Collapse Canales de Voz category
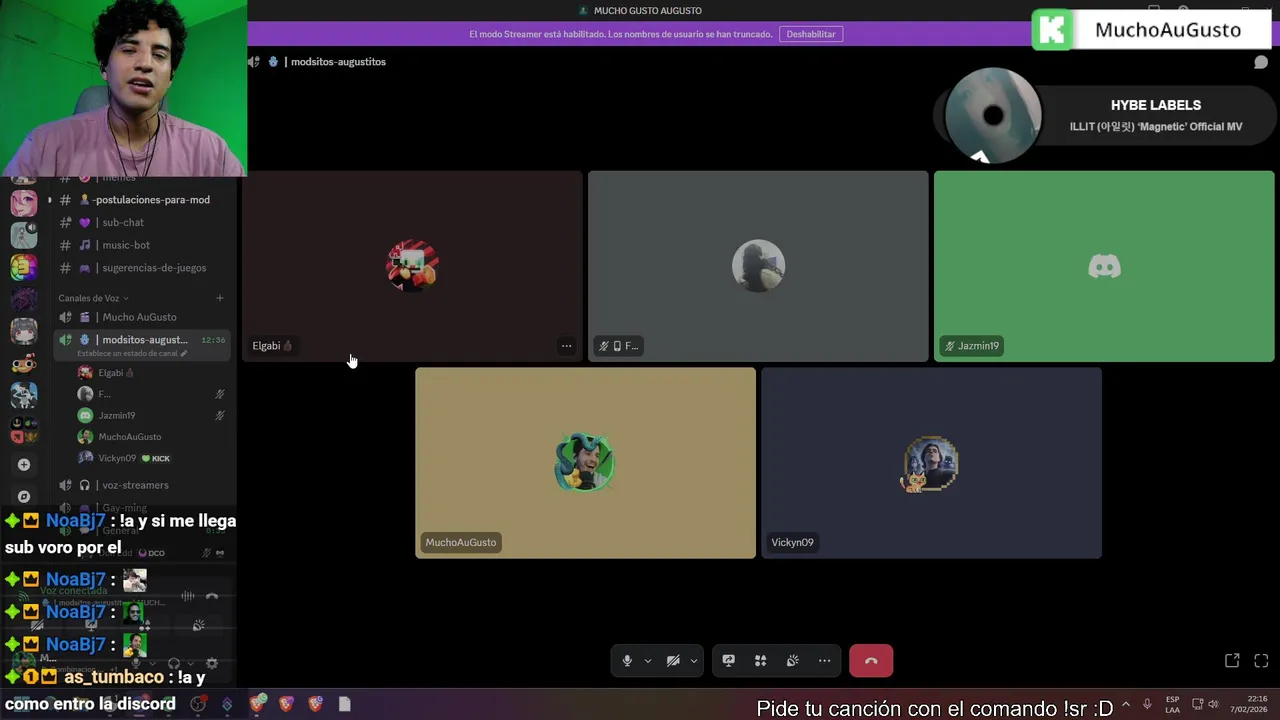 tap(93, 298)
